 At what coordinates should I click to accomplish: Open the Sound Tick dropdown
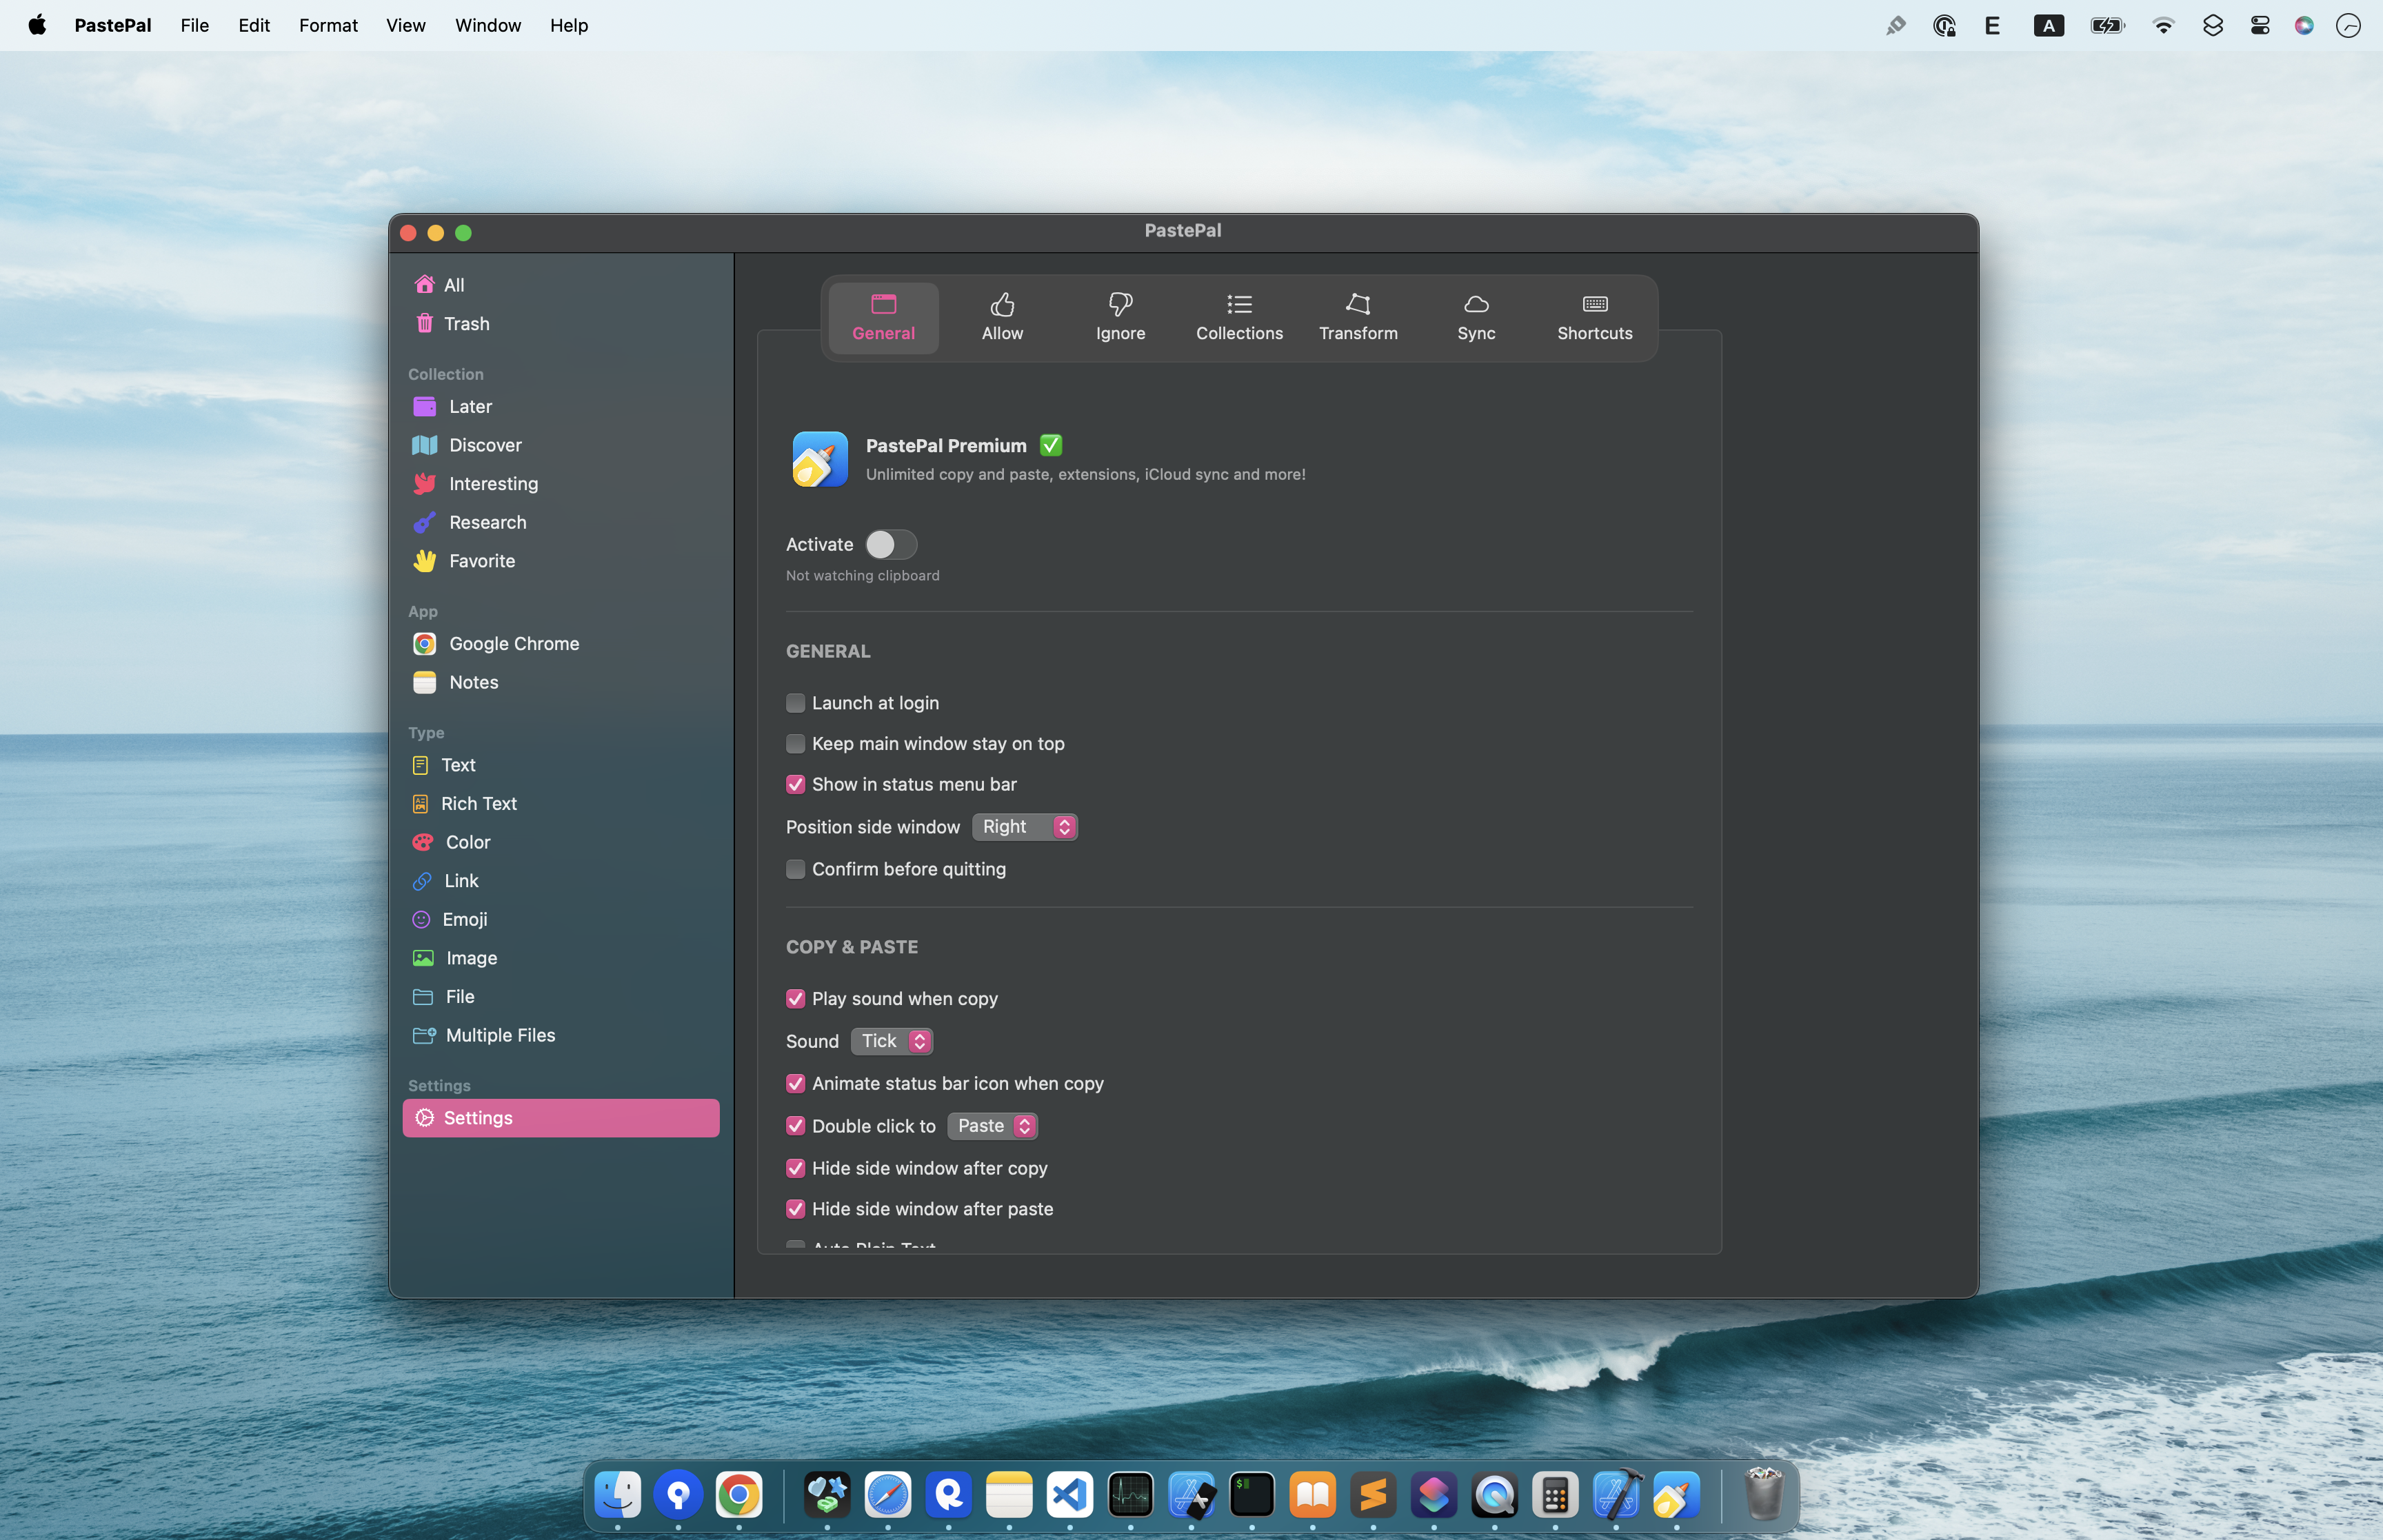pos(891,1041)
